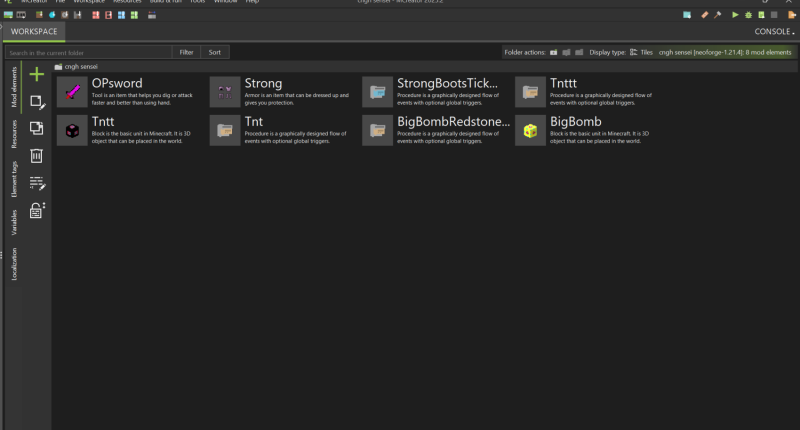Click the search in current folder field
The image size is (800, 430).
[x=89, y=53]
